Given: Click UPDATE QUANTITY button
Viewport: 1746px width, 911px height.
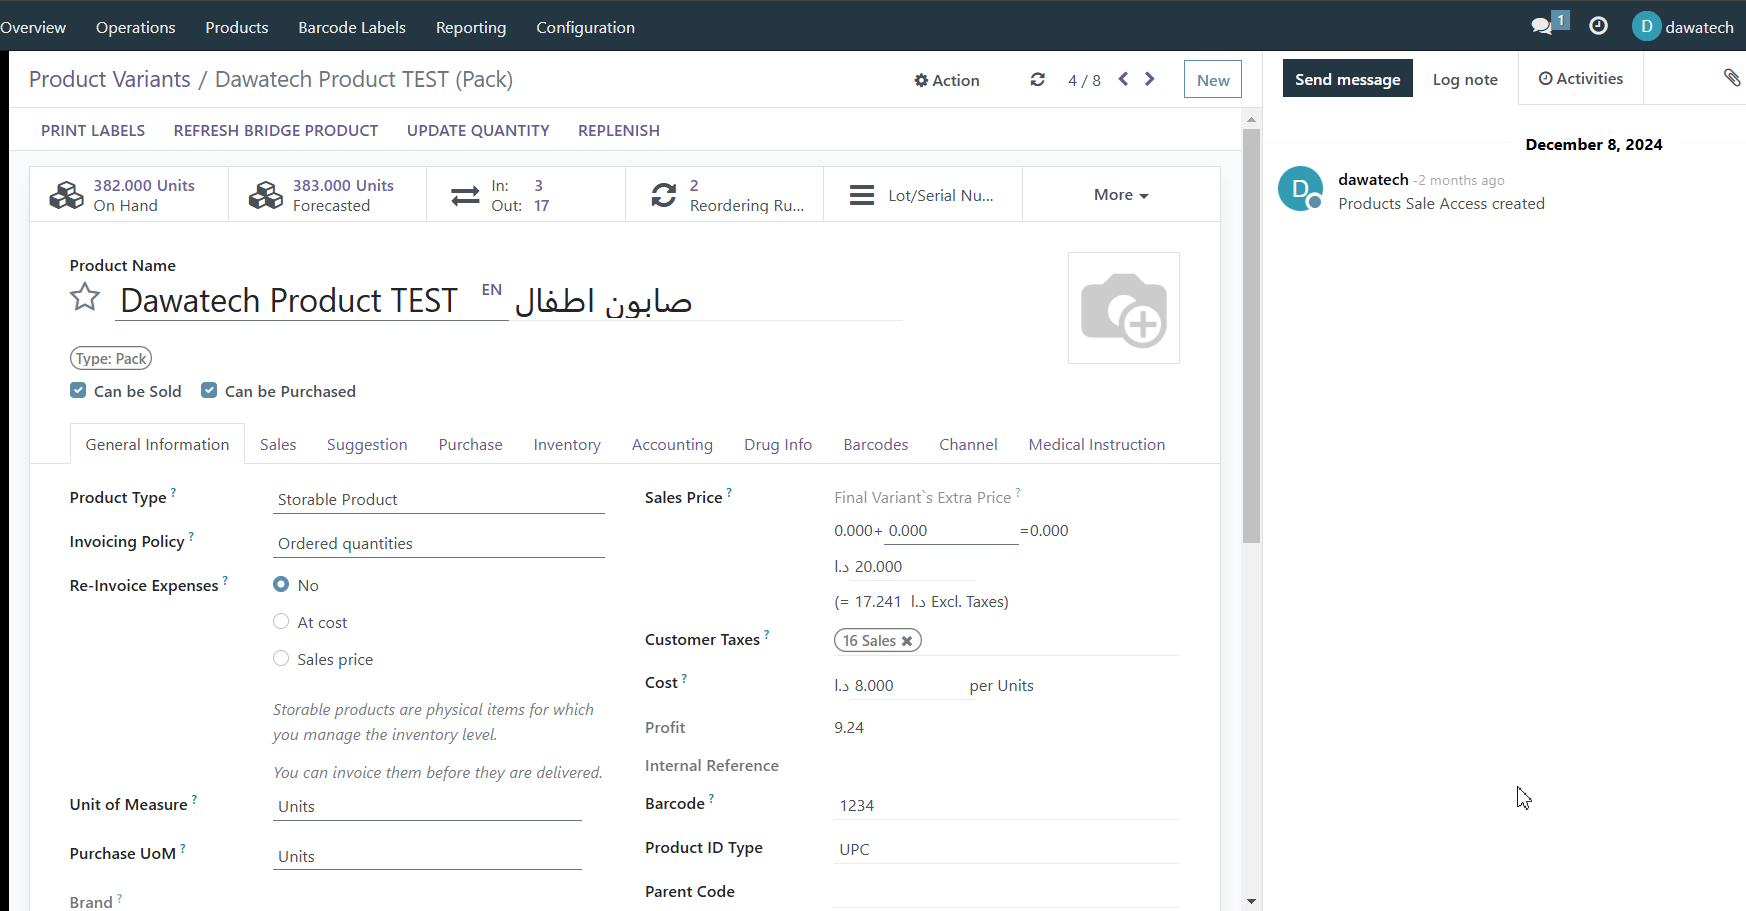Looking at the screenshot, I should click(x=478, y=130).
